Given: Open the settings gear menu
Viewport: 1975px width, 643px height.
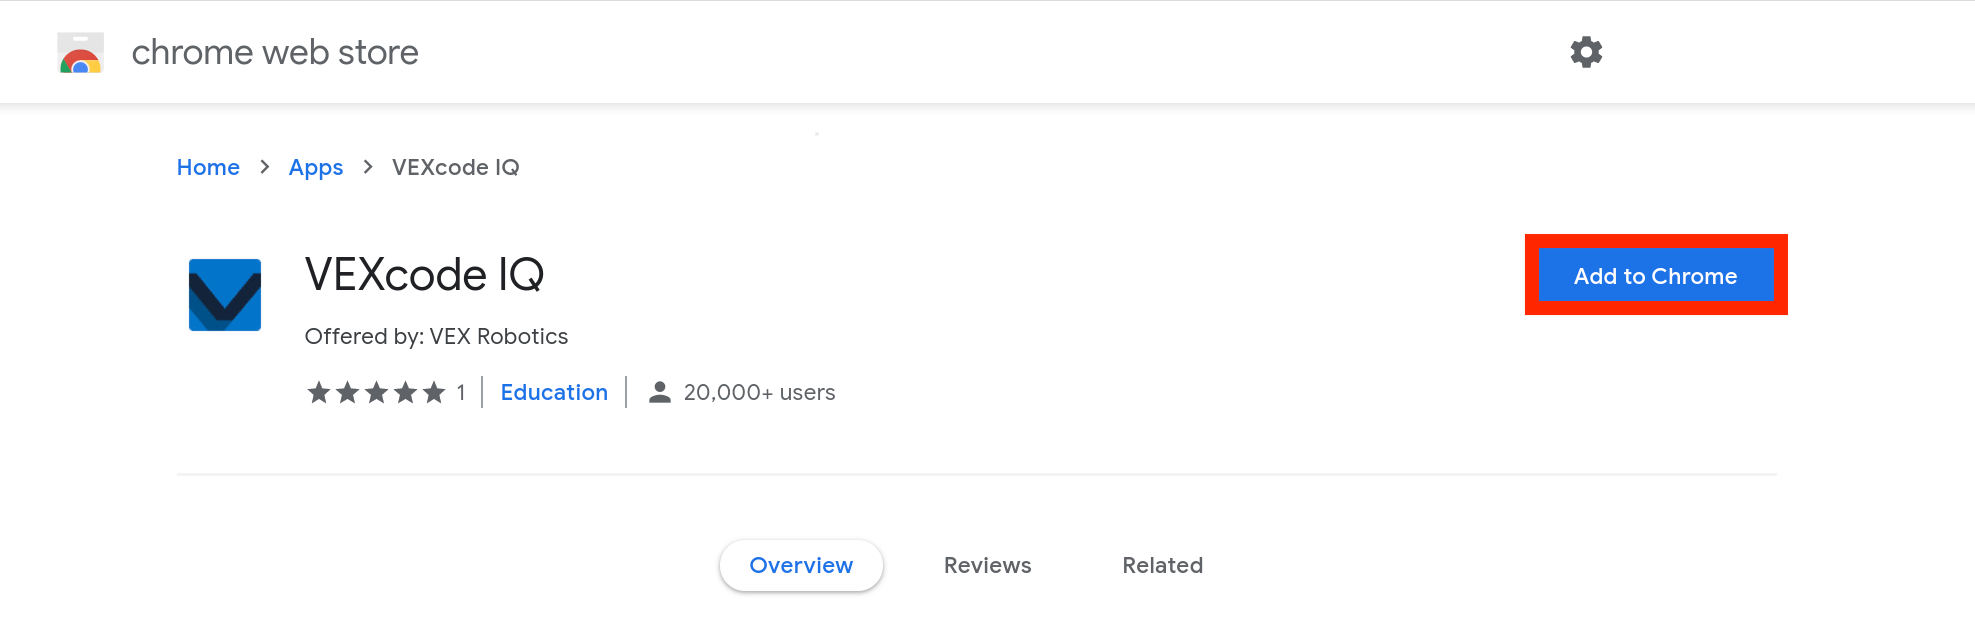Looking at the screenshot, I should tap(1587, 51).
